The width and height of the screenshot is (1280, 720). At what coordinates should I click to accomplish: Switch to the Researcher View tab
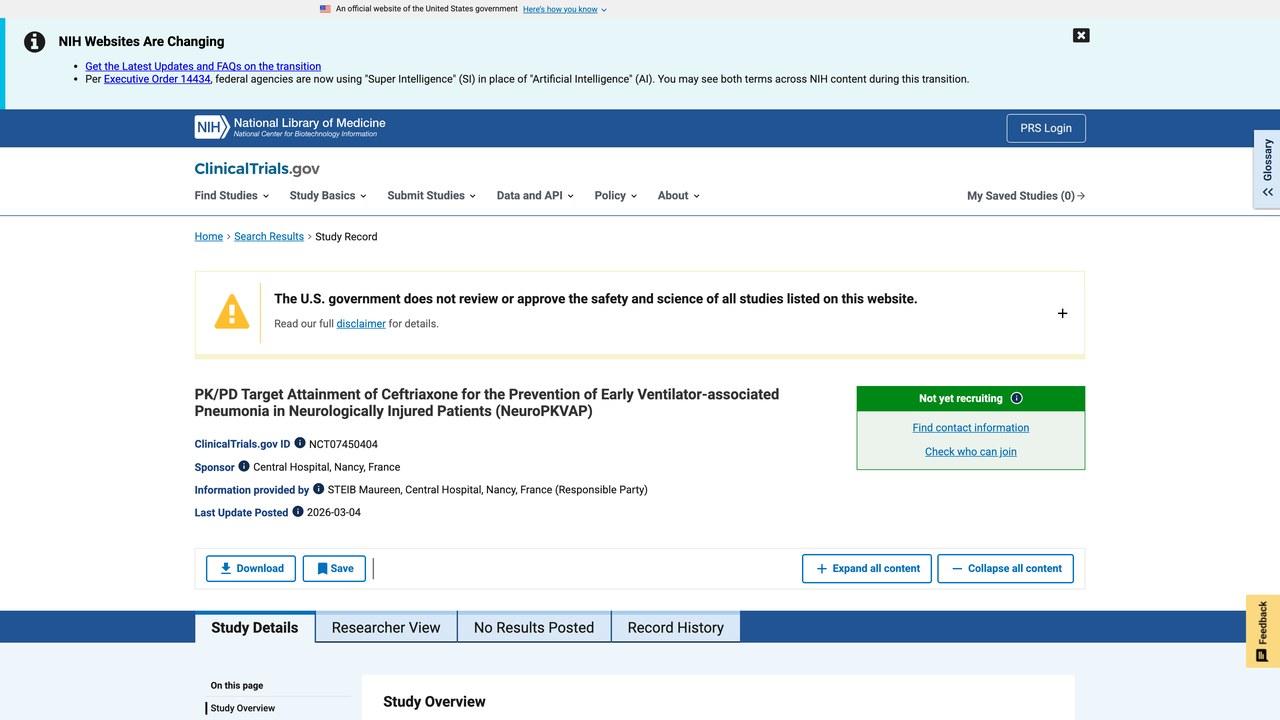pyautogui.click(x=386, y=627)
